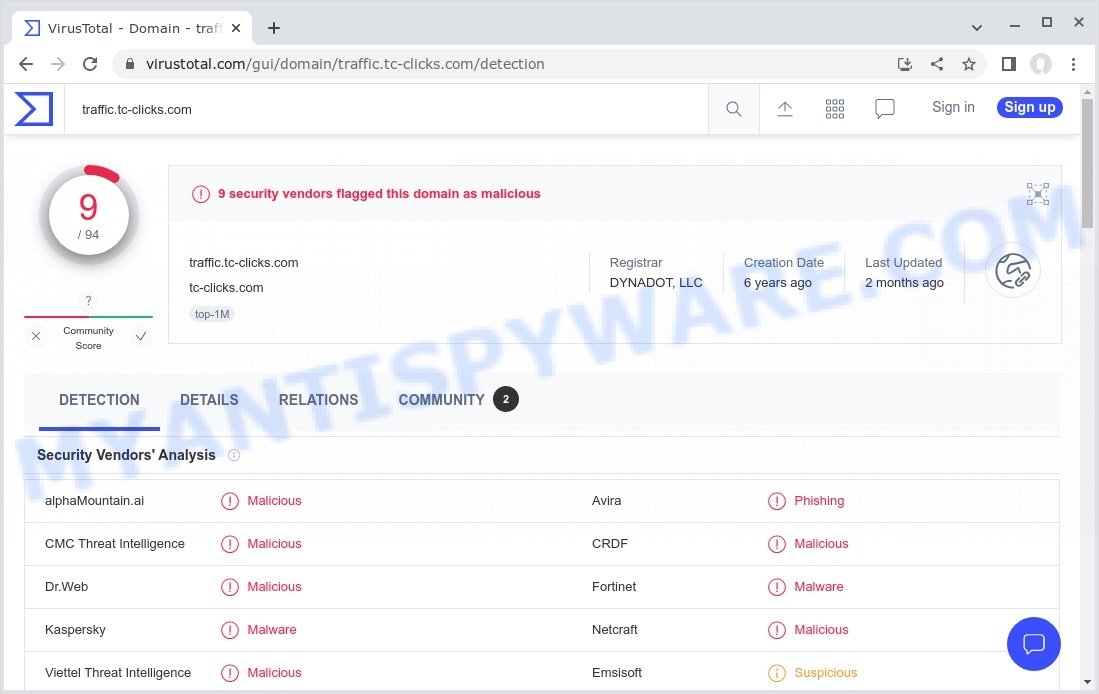
Task: Click browser back arrow
Action: (26, 64)
